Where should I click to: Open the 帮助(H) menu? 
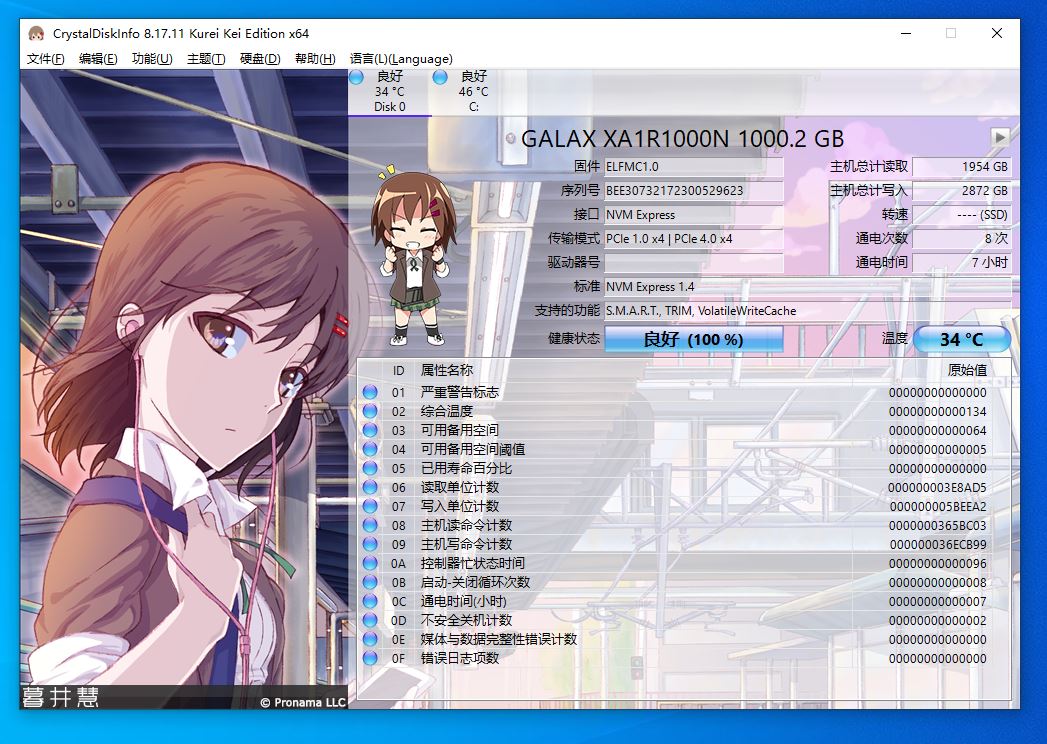pos(315,59)
